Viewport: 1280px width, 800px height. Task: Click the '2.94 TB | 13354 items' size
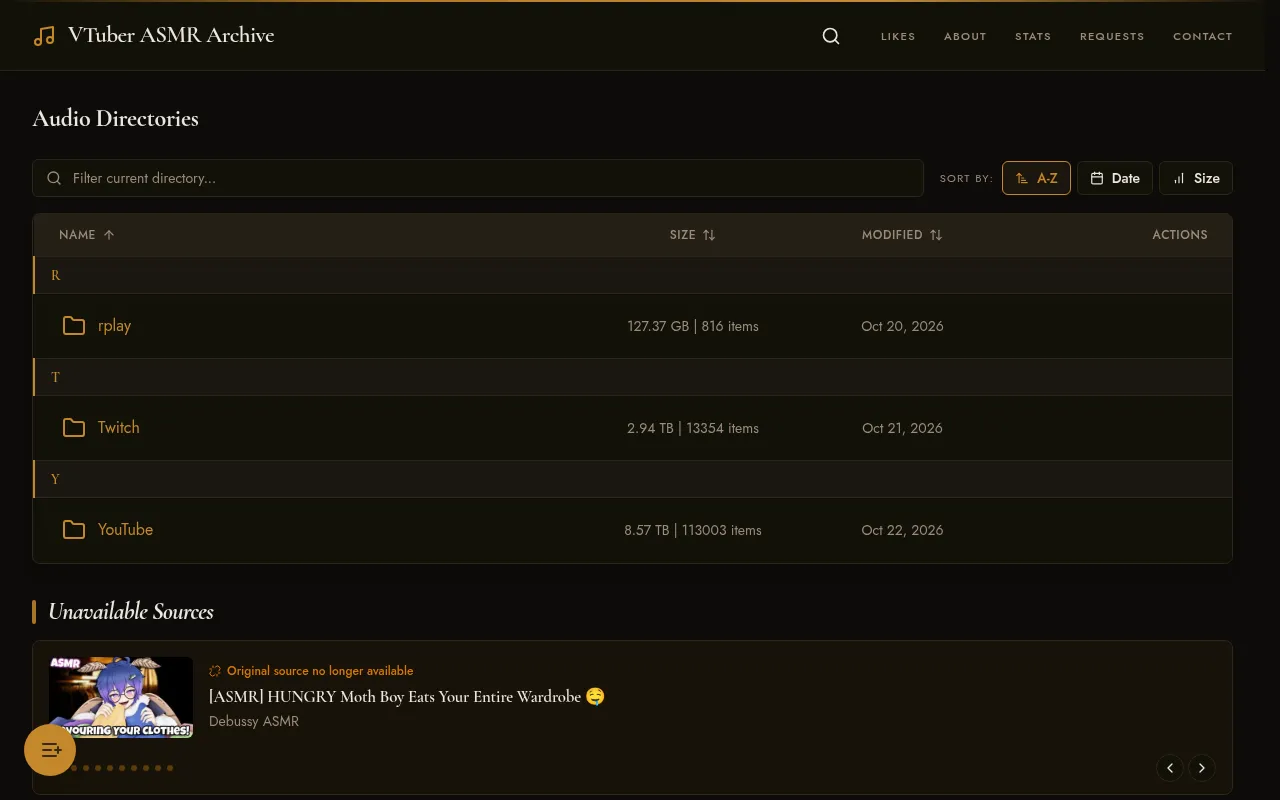(x=693, y=428)
